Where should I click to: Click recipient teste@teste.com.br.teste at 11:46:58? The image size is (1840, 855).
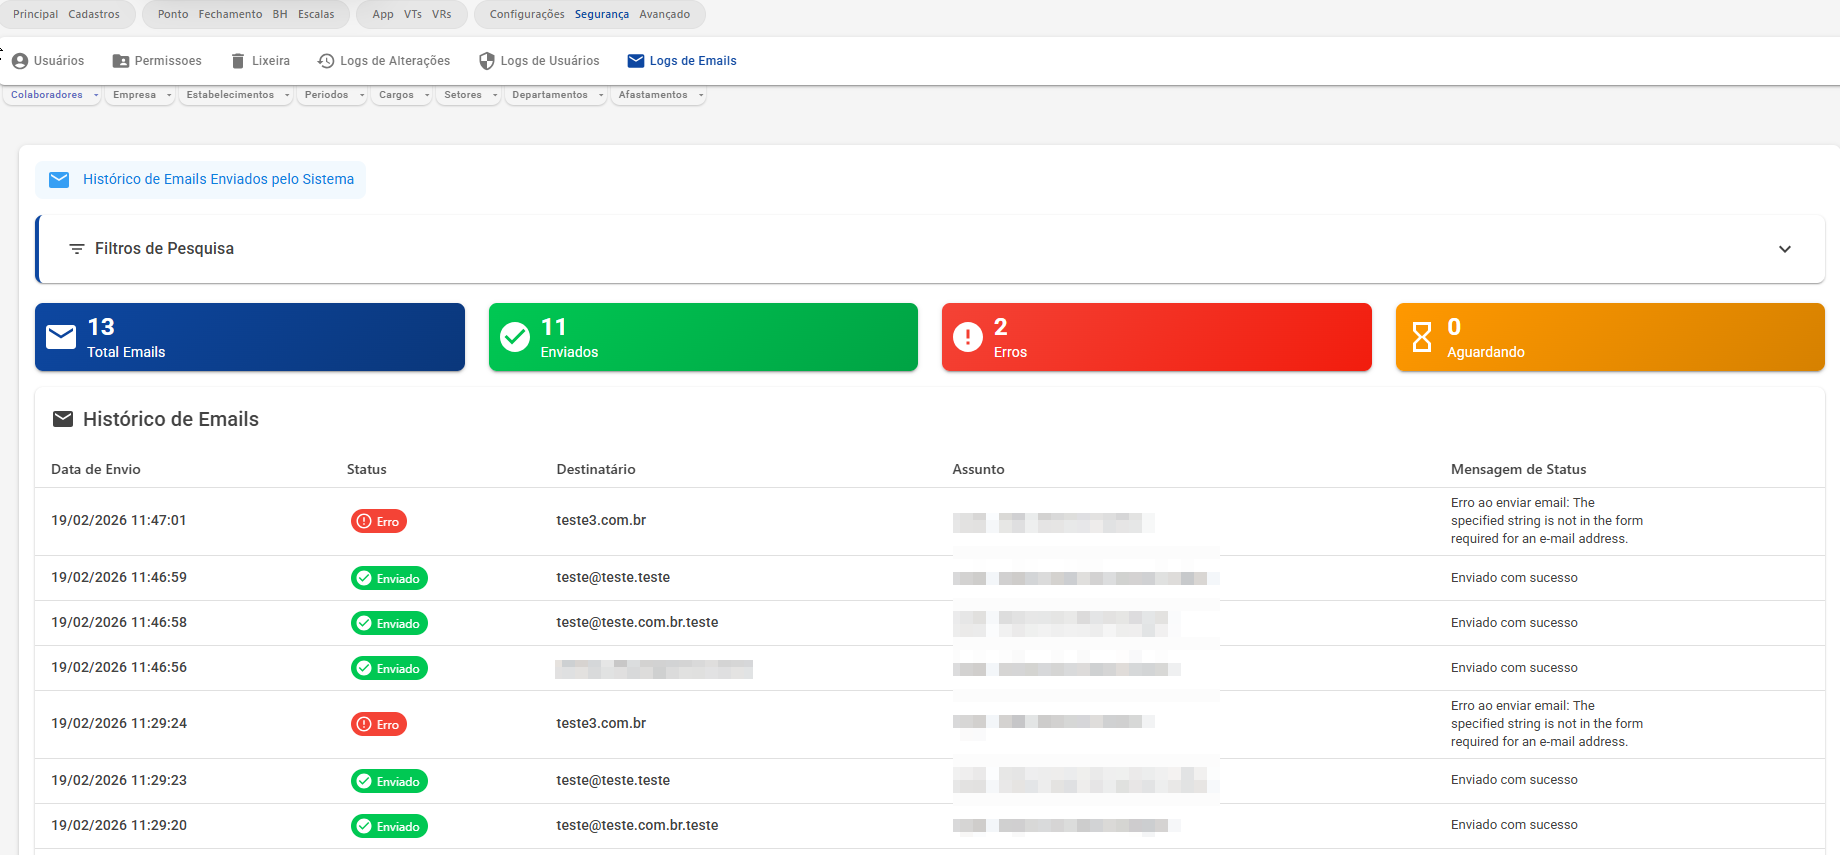(637, 622)
